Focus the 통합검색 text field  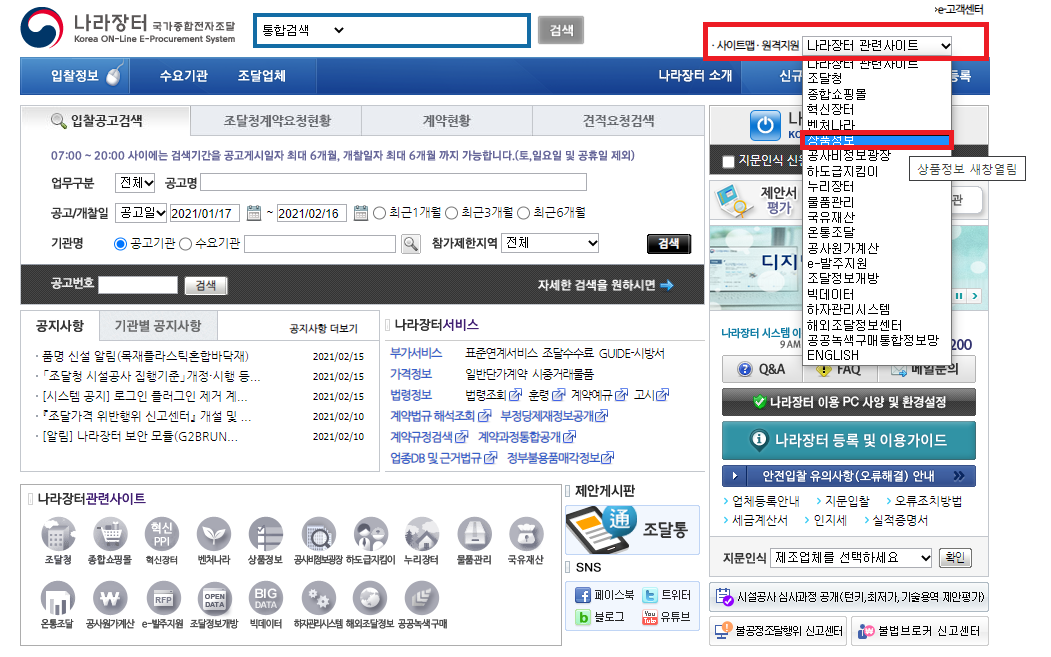click(438, 30)
